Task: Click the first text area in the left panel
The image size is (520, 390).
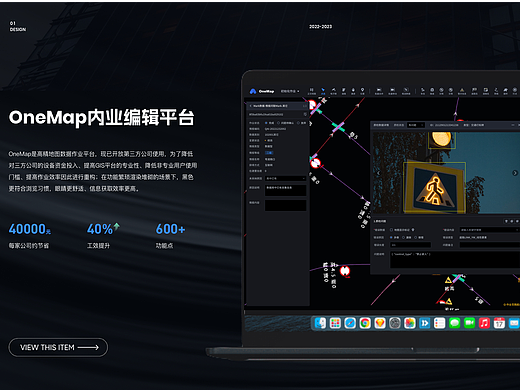Action: coord(285,190)
